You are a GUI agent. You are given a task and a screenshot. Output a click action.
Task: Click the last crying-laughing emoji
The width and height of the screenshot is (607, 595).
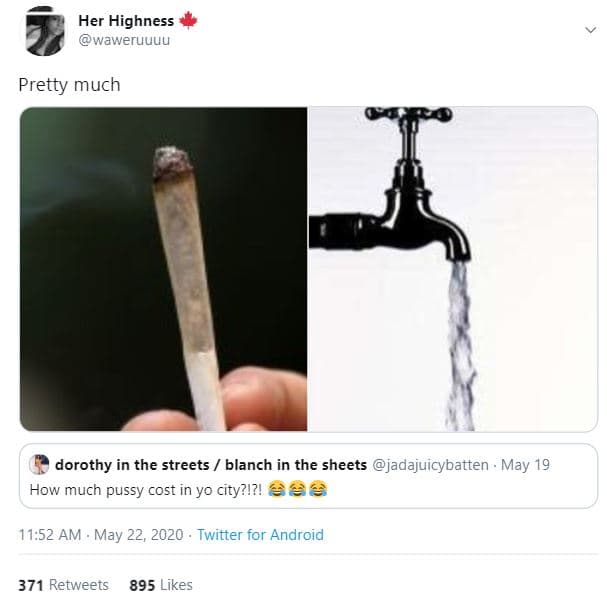[318, 490]
